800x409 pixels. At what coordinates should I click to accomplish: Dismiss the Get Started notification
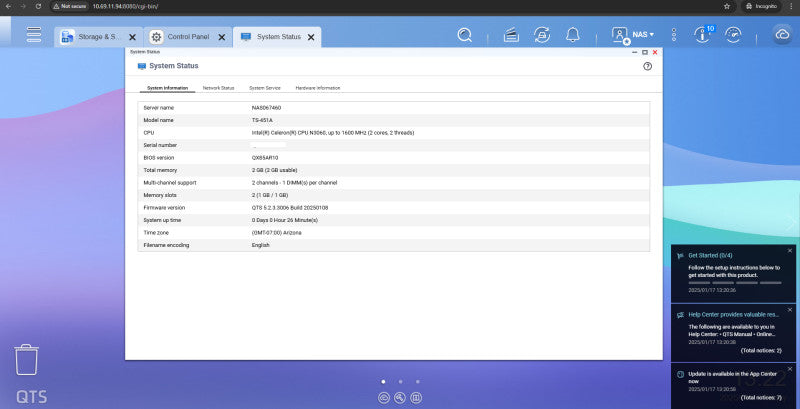coord(790,250)
